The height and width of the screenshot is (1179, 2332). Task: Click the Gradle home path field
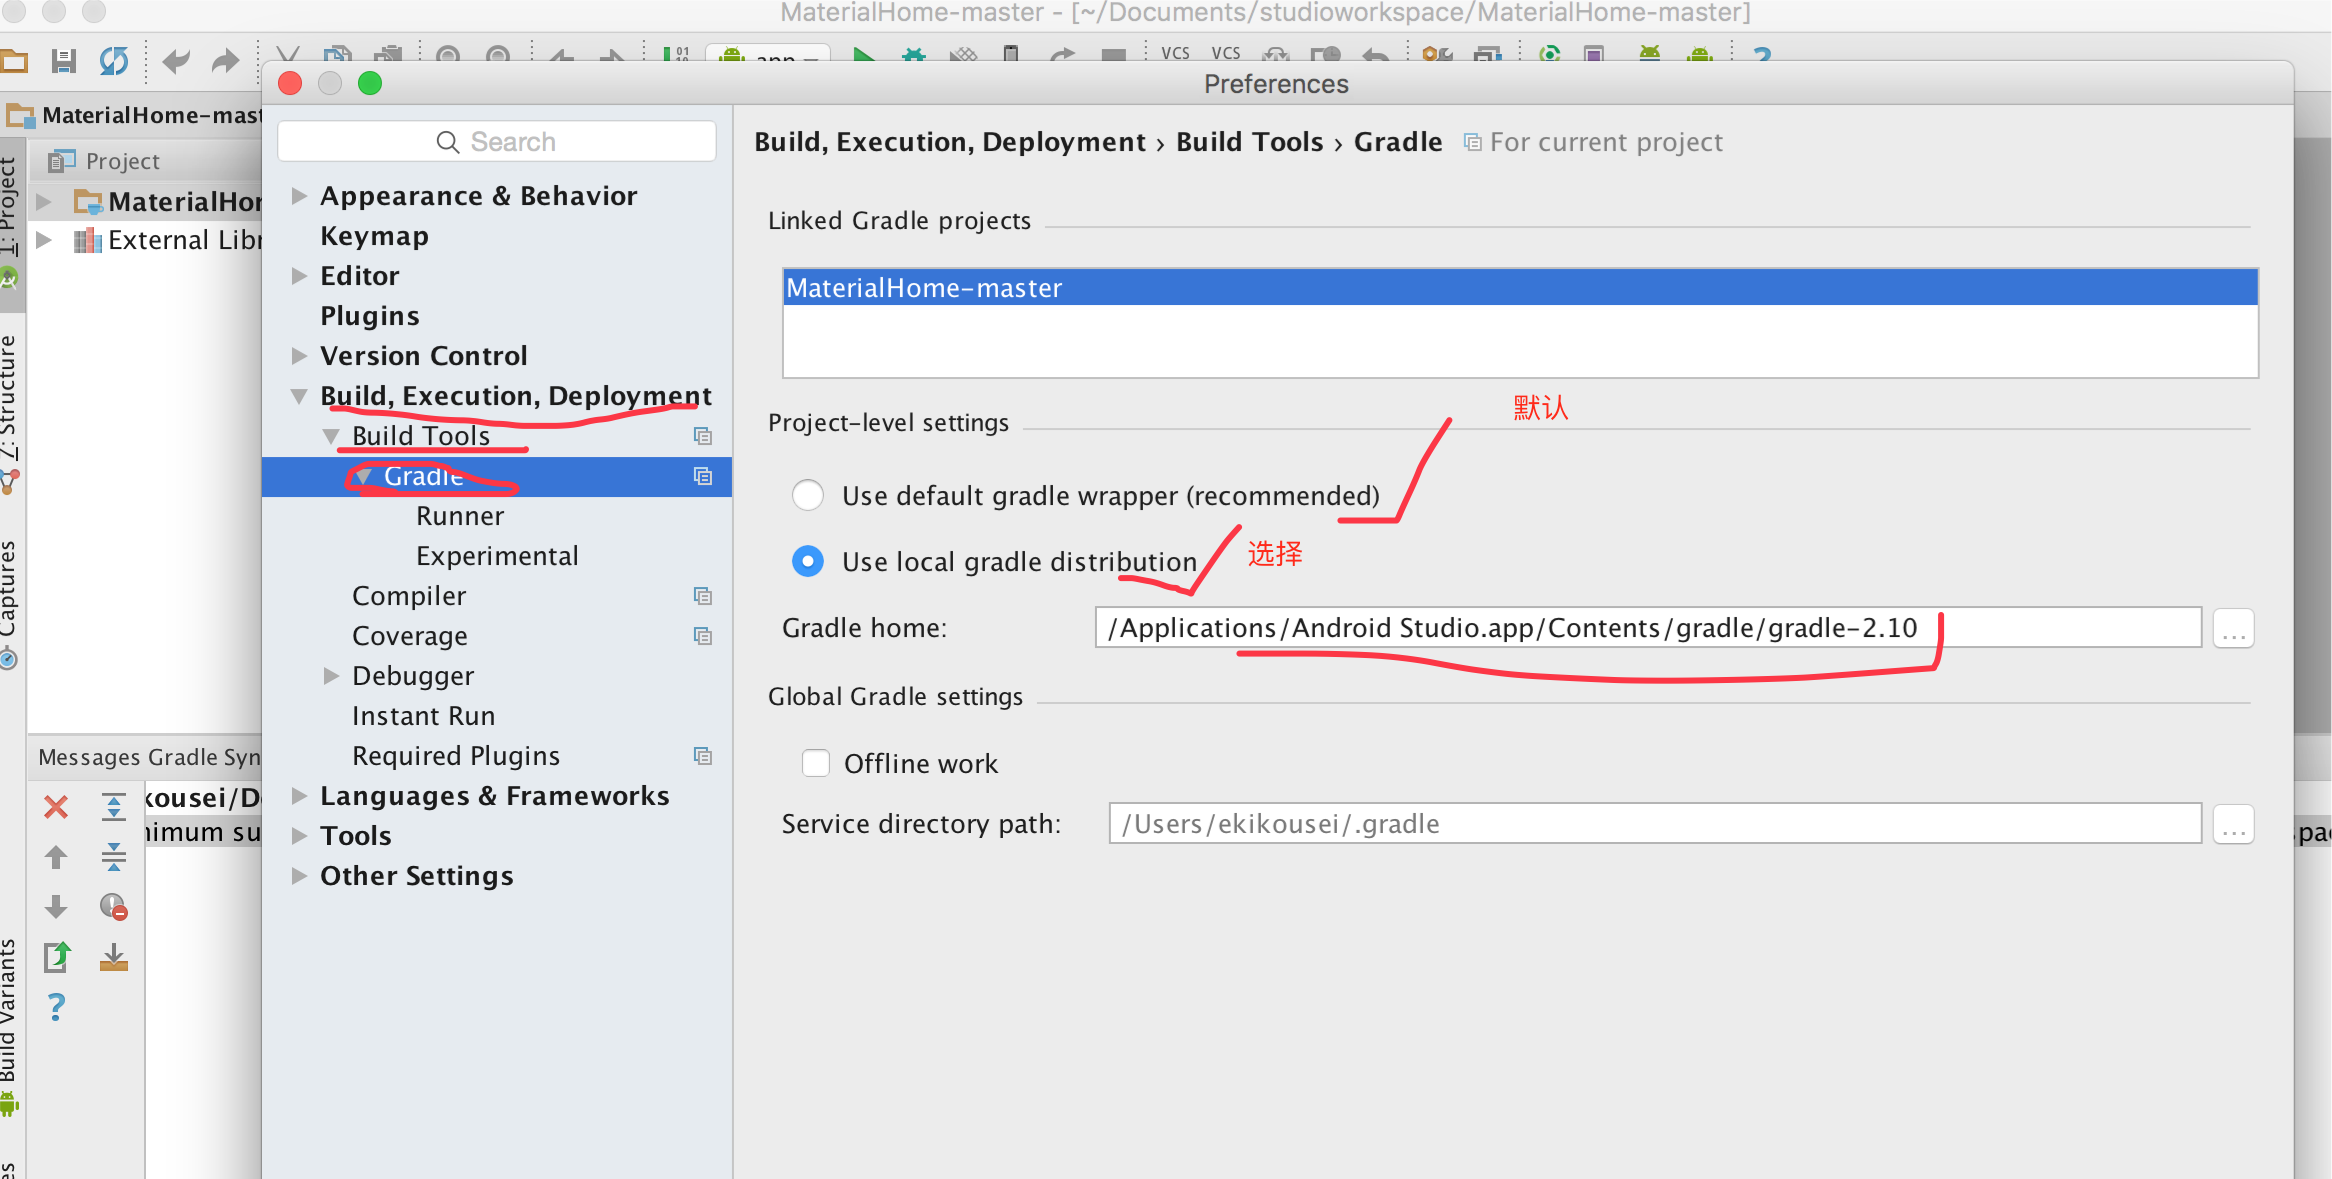coord(1648,628)
